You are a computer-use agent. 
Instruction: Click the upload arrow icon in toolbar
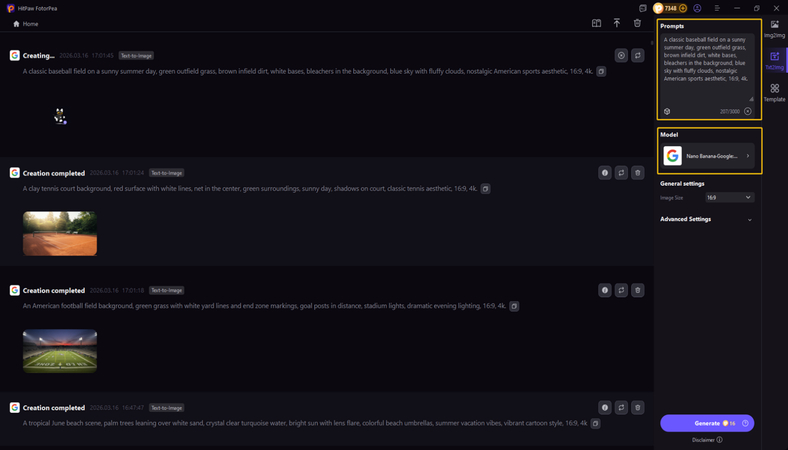coord(617,23)
